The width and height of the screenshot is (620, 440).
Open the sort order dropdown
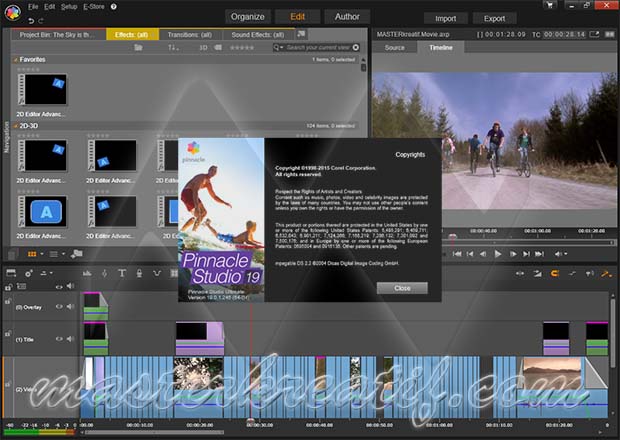(x=174, y=47)
